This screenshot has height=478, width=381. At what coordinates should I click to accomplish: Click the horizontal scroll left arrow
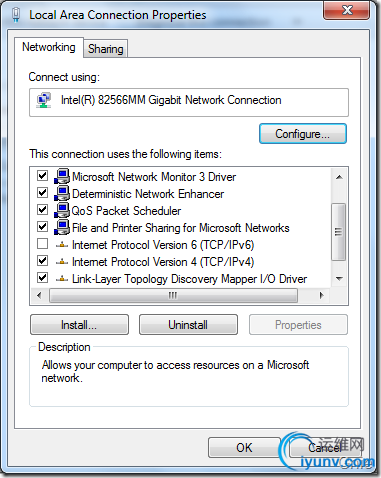[x=39, y=295]
